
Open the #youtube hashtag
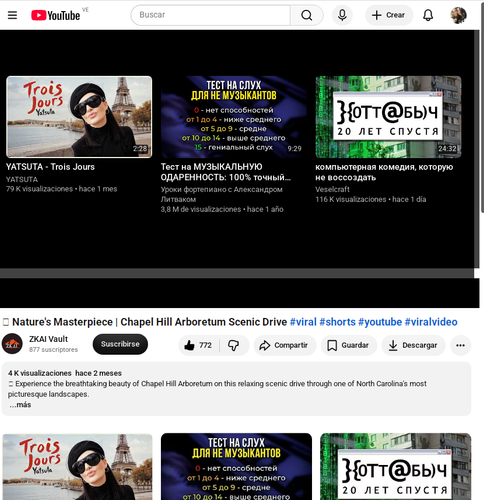(x=380, y=322)
